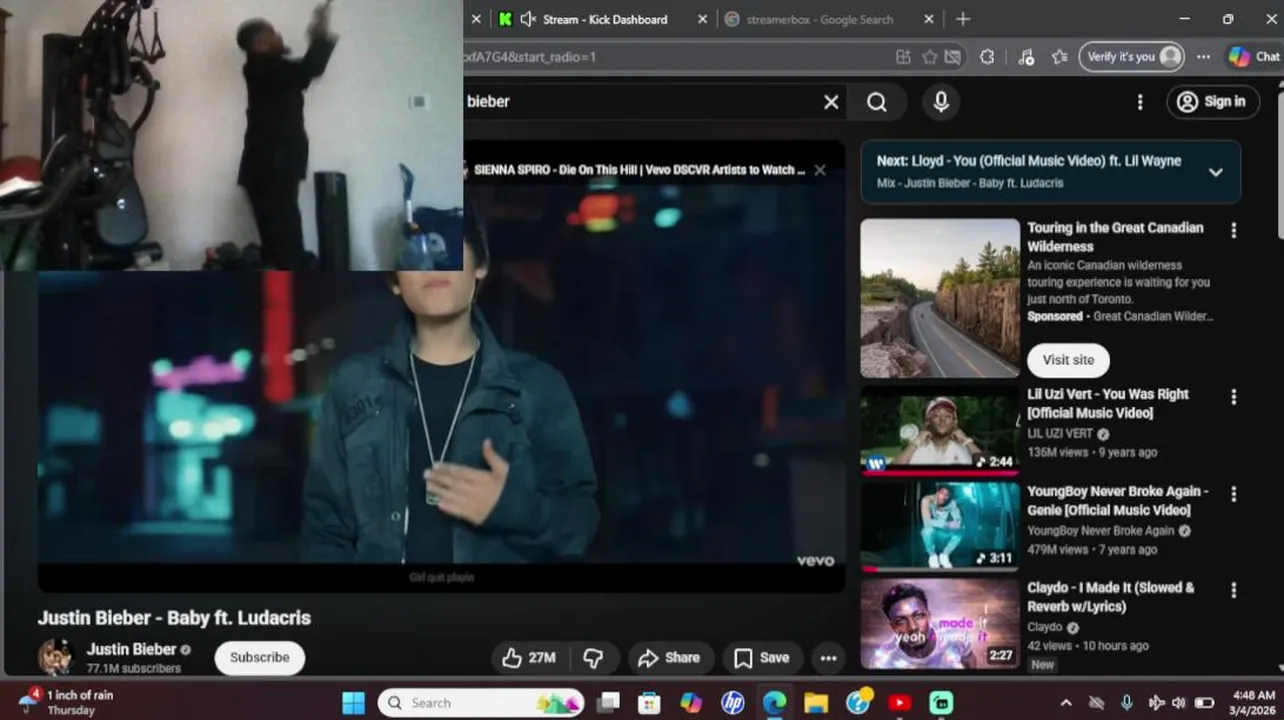This screenshot has height=720, width=1284.
Task: Open Justin Bieber channel name link
Action: click(x=131, y=649)
